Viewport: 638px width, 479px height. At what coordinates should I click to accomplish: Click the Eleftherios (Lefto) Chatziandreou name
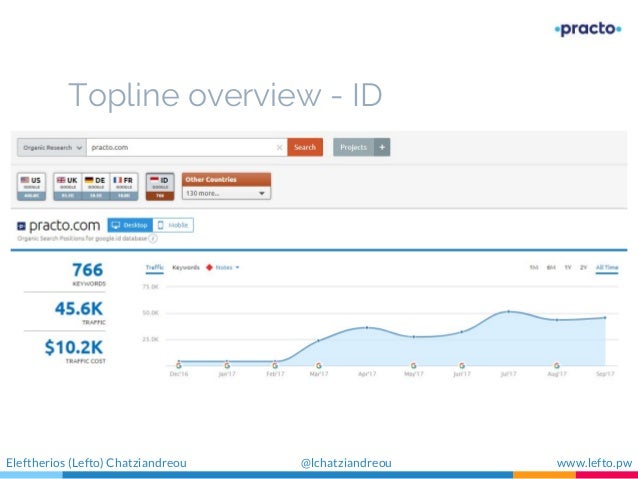click(x=96, y=463)
